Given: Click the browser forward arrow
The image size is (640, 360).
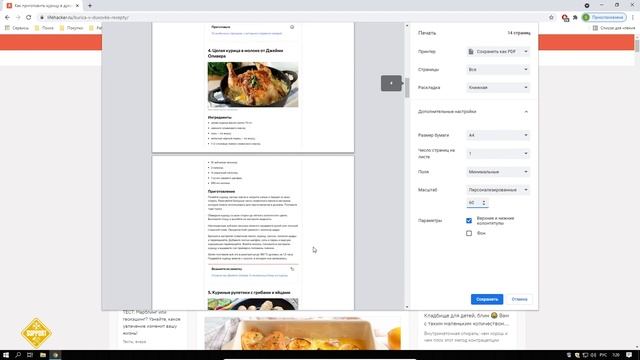Looking at the screenshot, I should pyautogui.click(x=18, y=18).
